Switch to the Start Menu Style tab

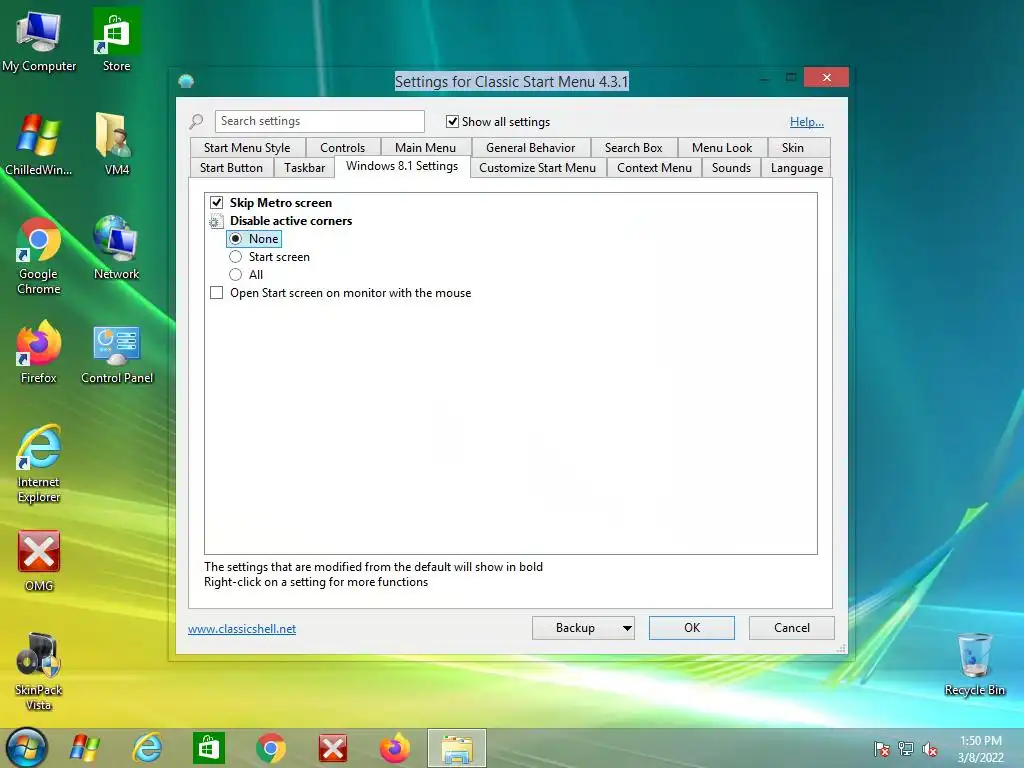(x=247, y=148)
